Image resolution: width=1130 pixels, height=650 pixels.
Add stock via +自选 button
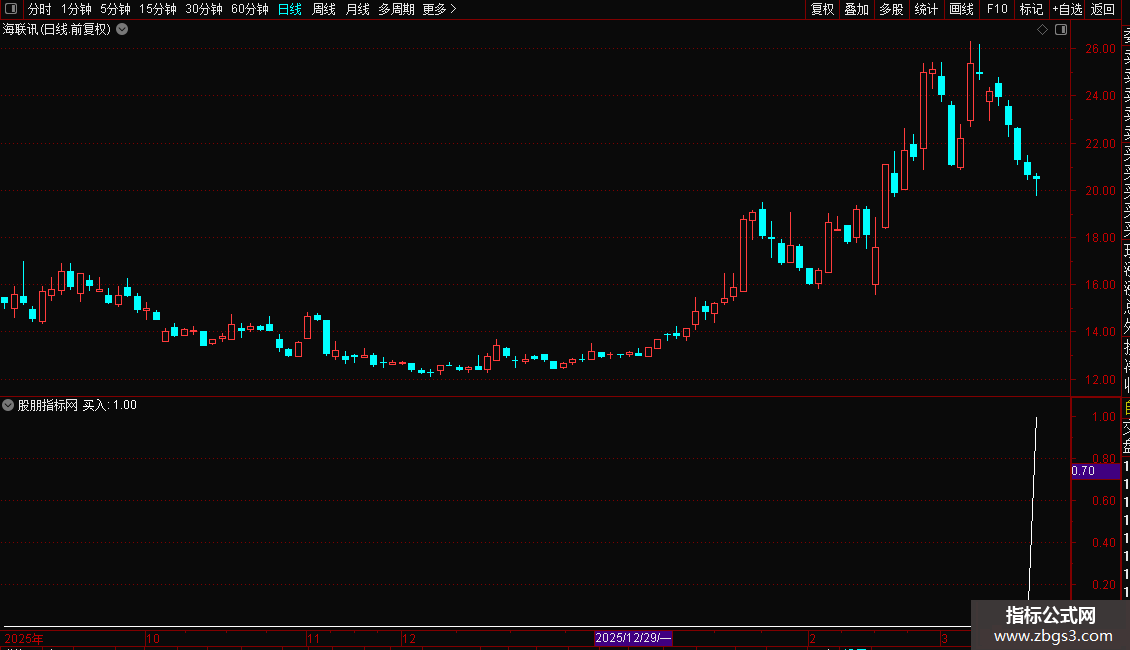click(1067, 9)
